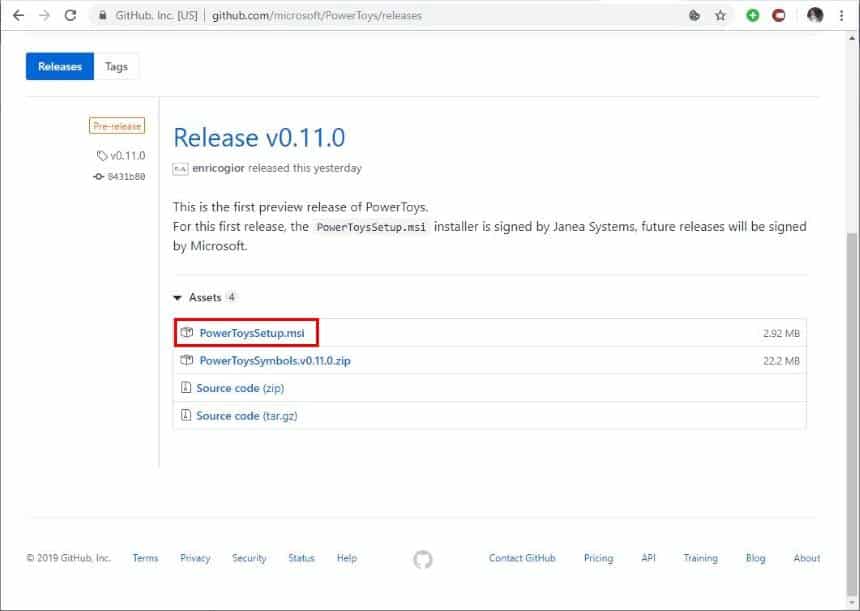Open the Status footer link
The height and width of the screenshot is (611, 860).
(x=302, y=558)
